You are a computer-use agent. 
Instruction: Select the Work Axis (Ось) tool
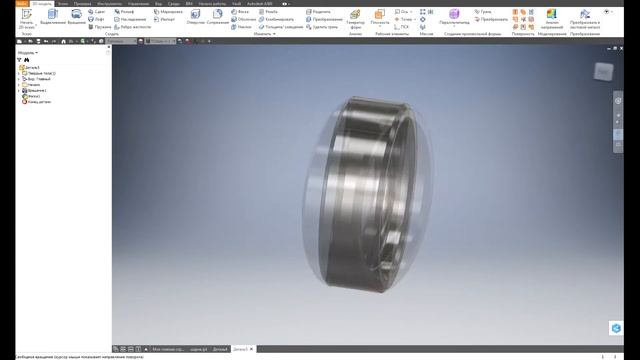tap(402, 12)
